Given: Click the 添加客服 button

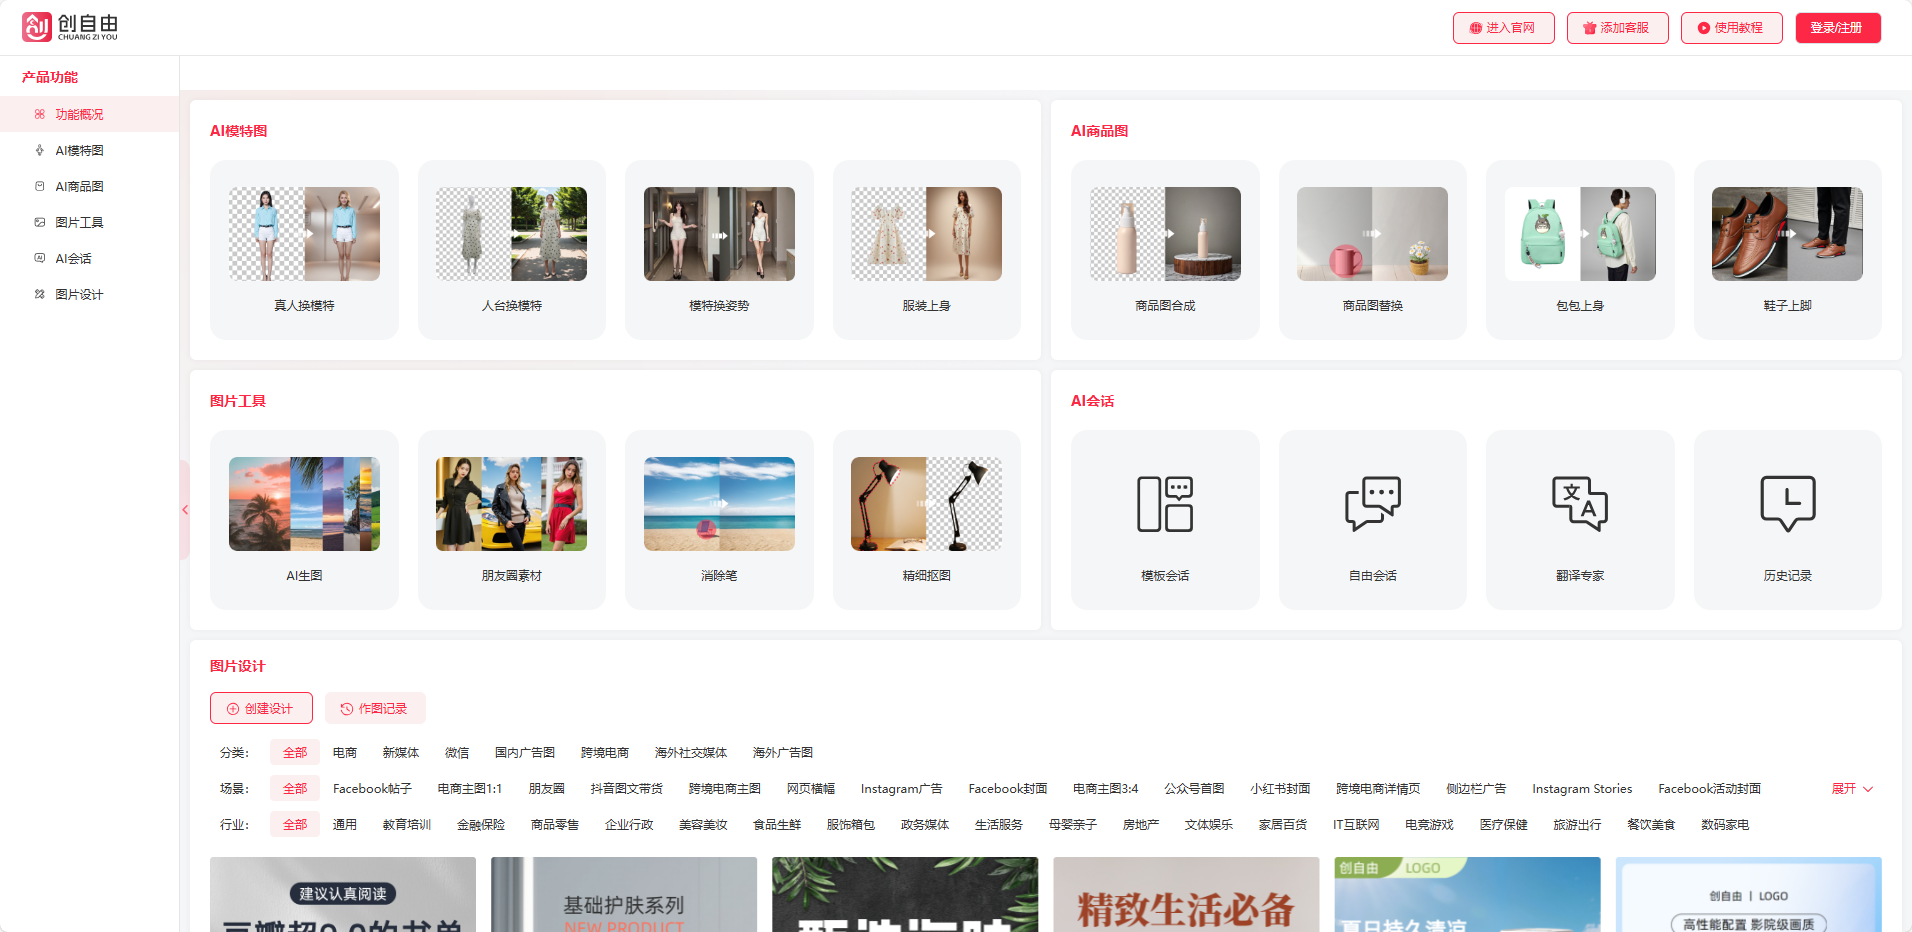Looking at the screenshot, I should tap(1618, 28).
